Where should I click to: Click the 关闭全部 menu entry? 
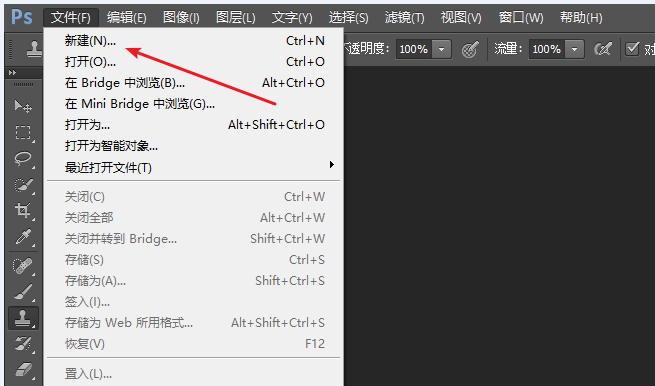(194, 218)
